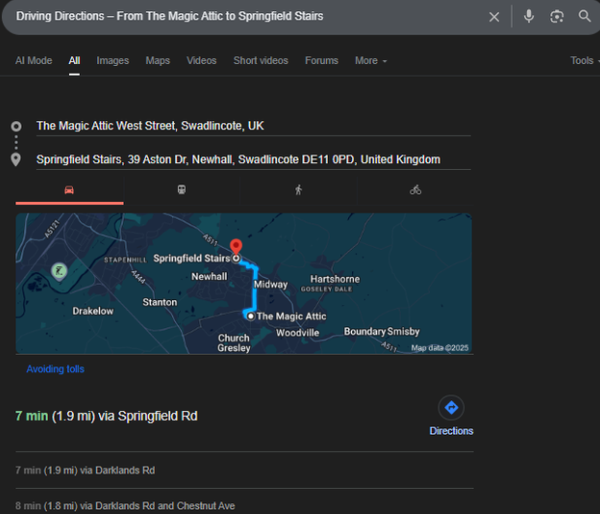Viewport: 600px width, 514px height.
Task: Select public transit travel mode
Action: [181, 190]
